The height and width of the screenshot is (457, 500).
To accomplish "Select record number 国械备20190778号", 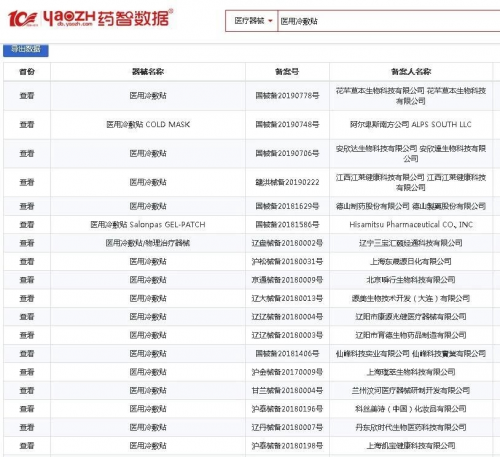I will pos(287,96).
